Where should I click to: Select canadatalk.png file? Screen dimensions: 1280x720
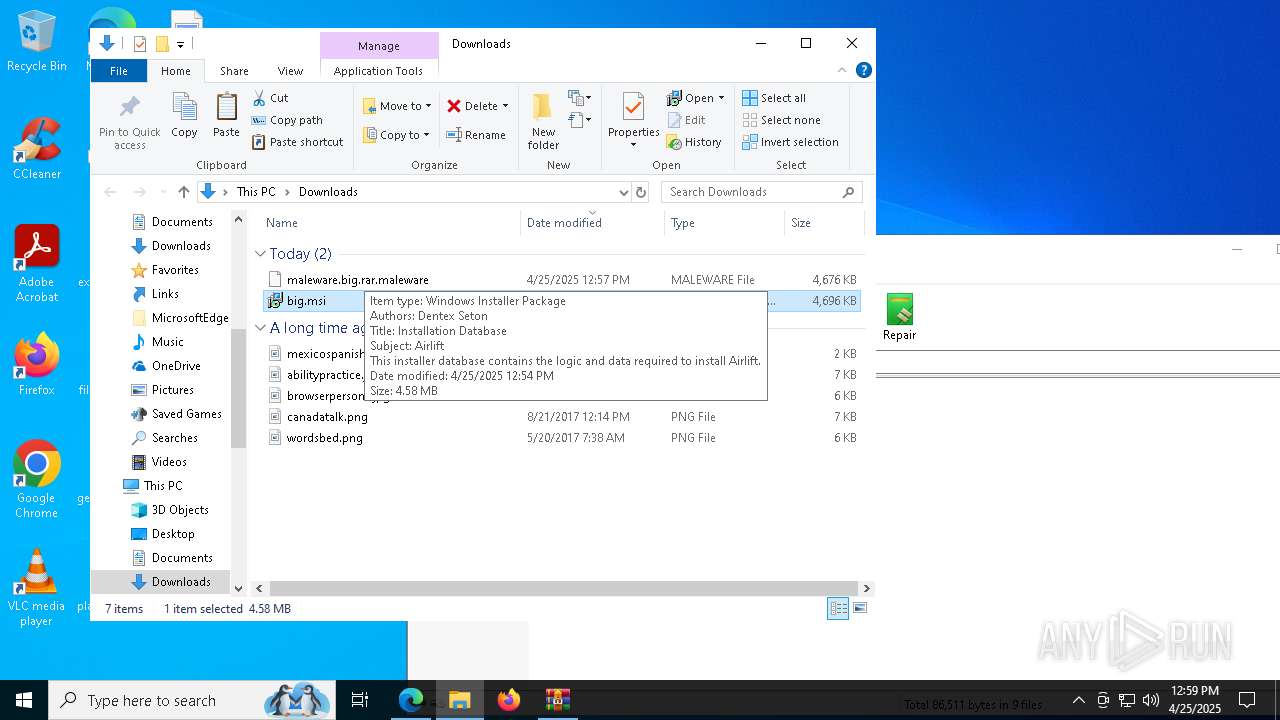coord(561,417)
